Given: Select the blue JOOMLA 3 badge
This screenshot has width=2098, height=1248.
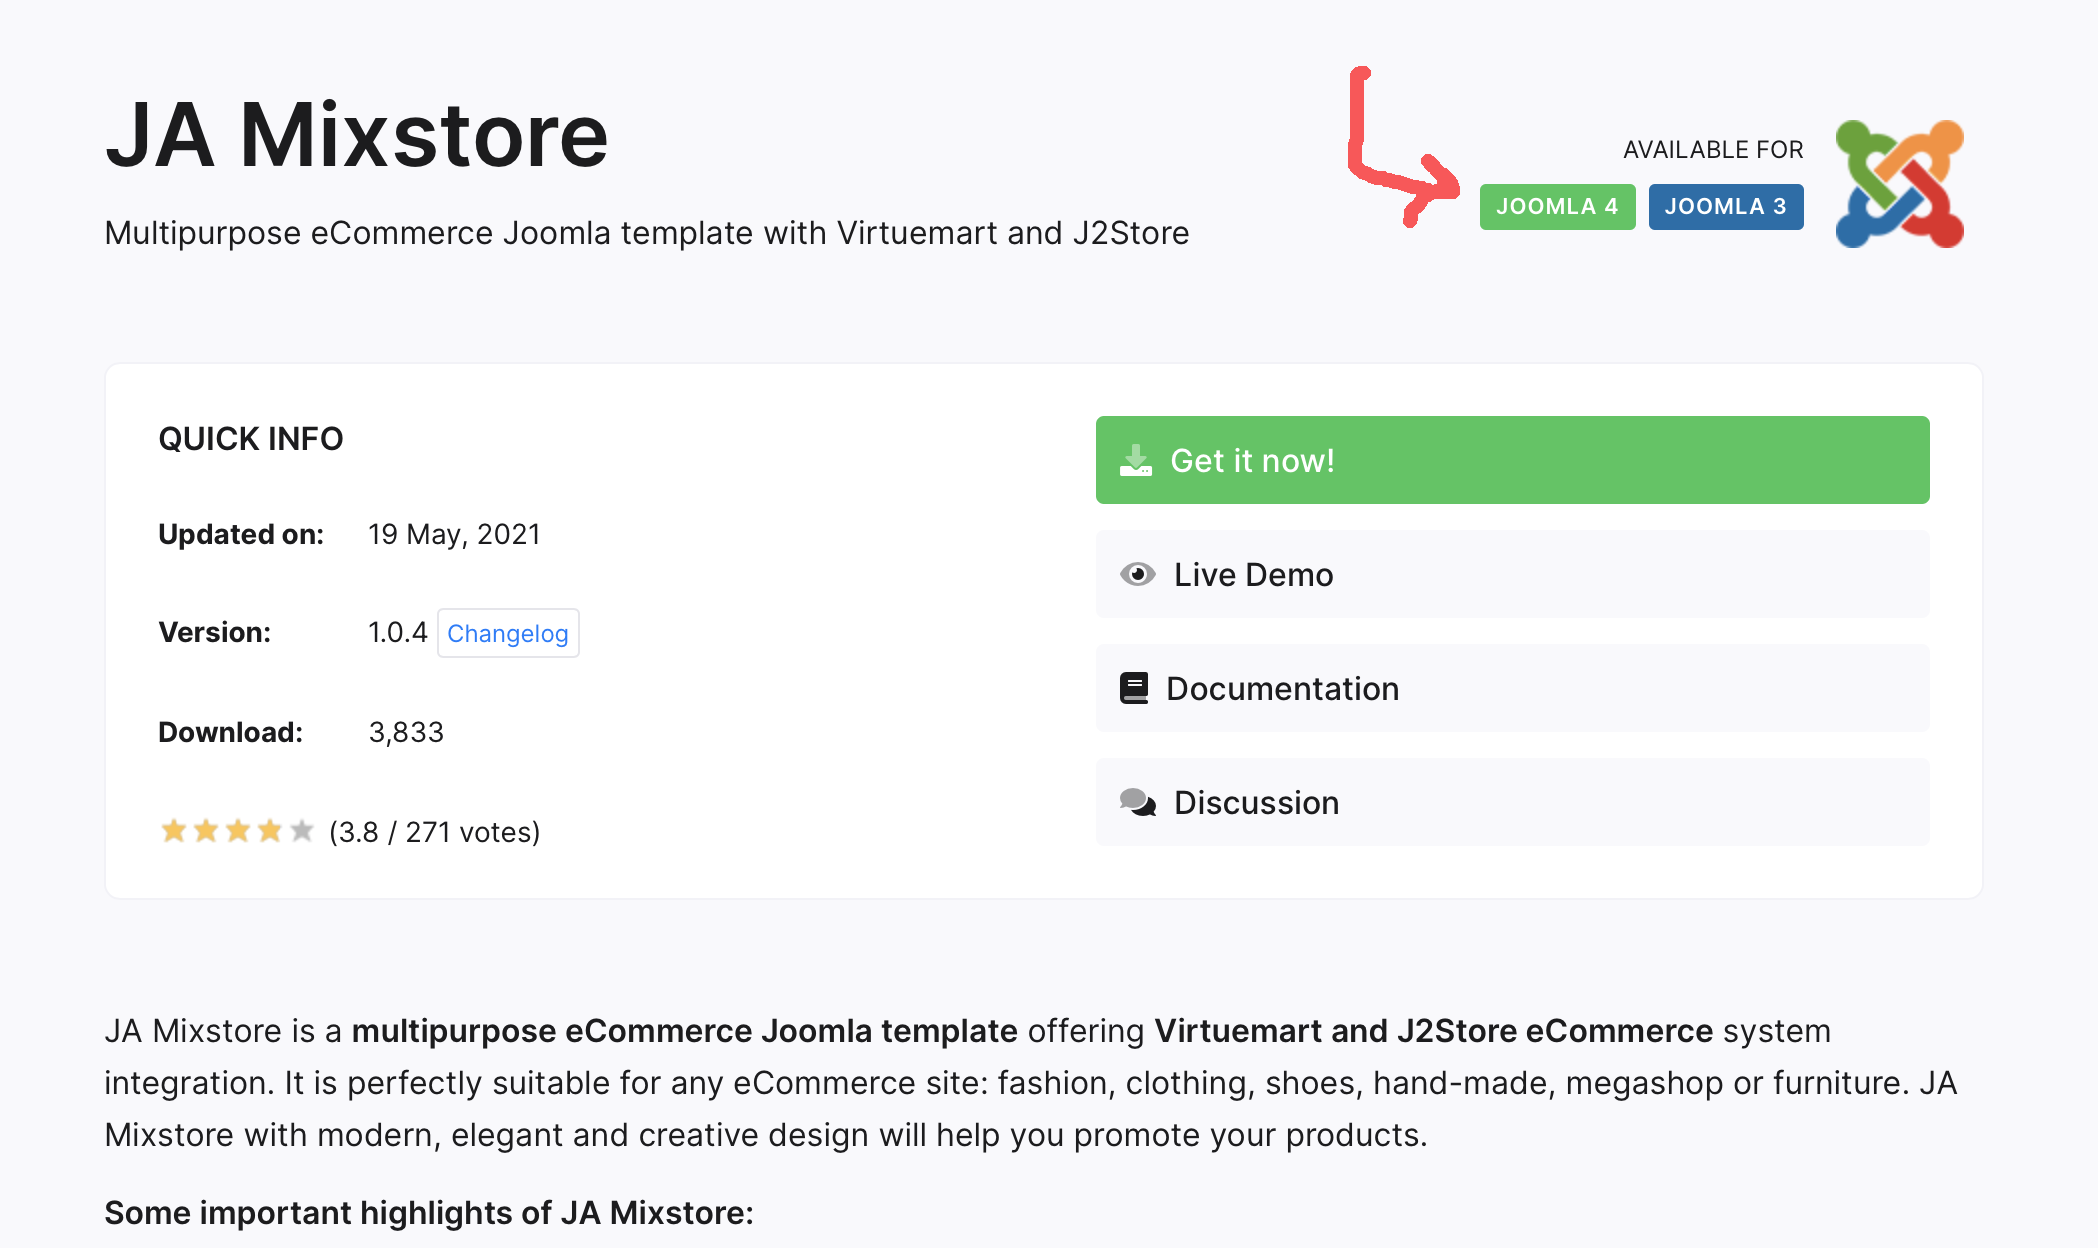Looking at the screenshot, I should tap(1725, 207).
